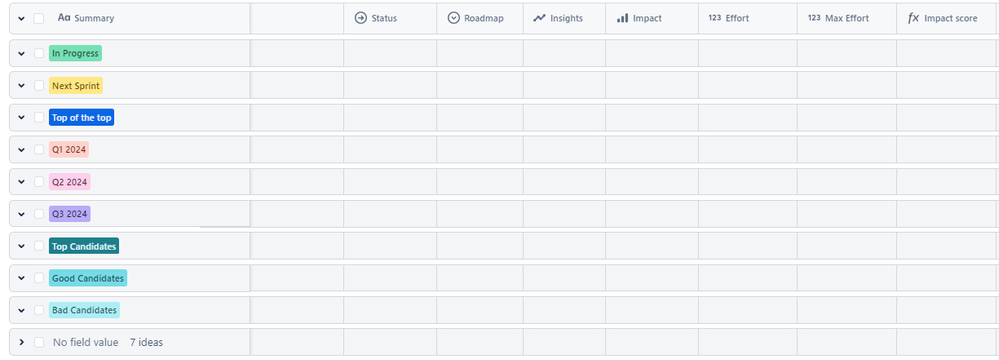Expand the No field value group

tap(22, 342)
